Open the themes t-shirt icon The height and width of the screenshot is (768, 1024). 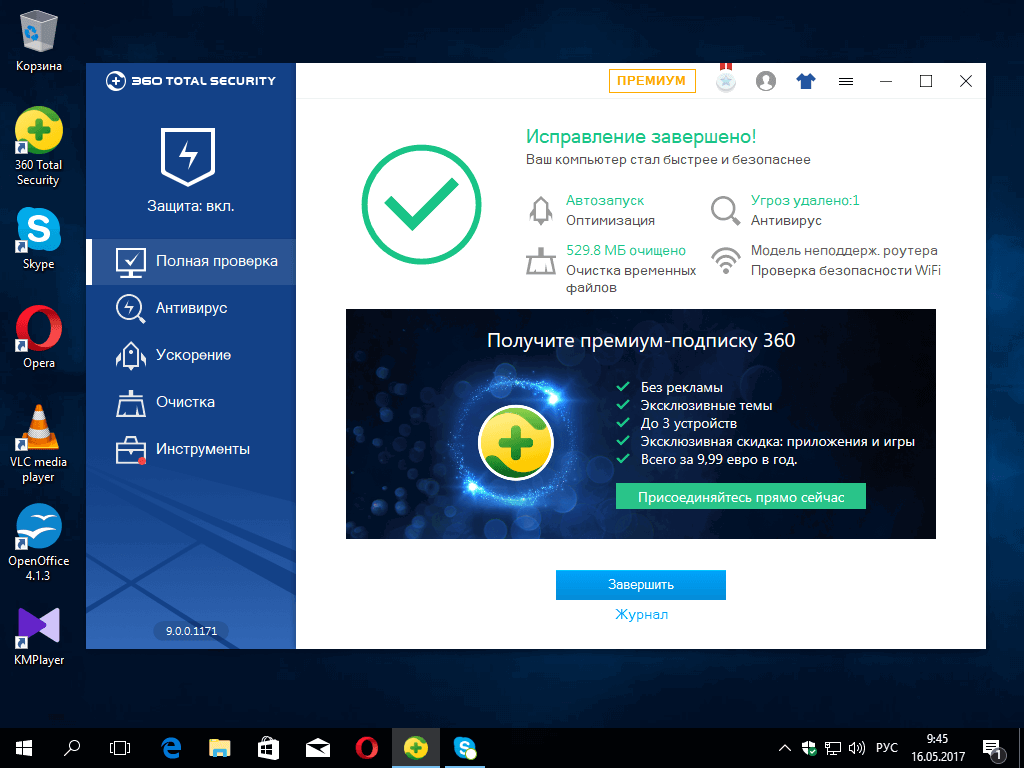click(806, 80)
